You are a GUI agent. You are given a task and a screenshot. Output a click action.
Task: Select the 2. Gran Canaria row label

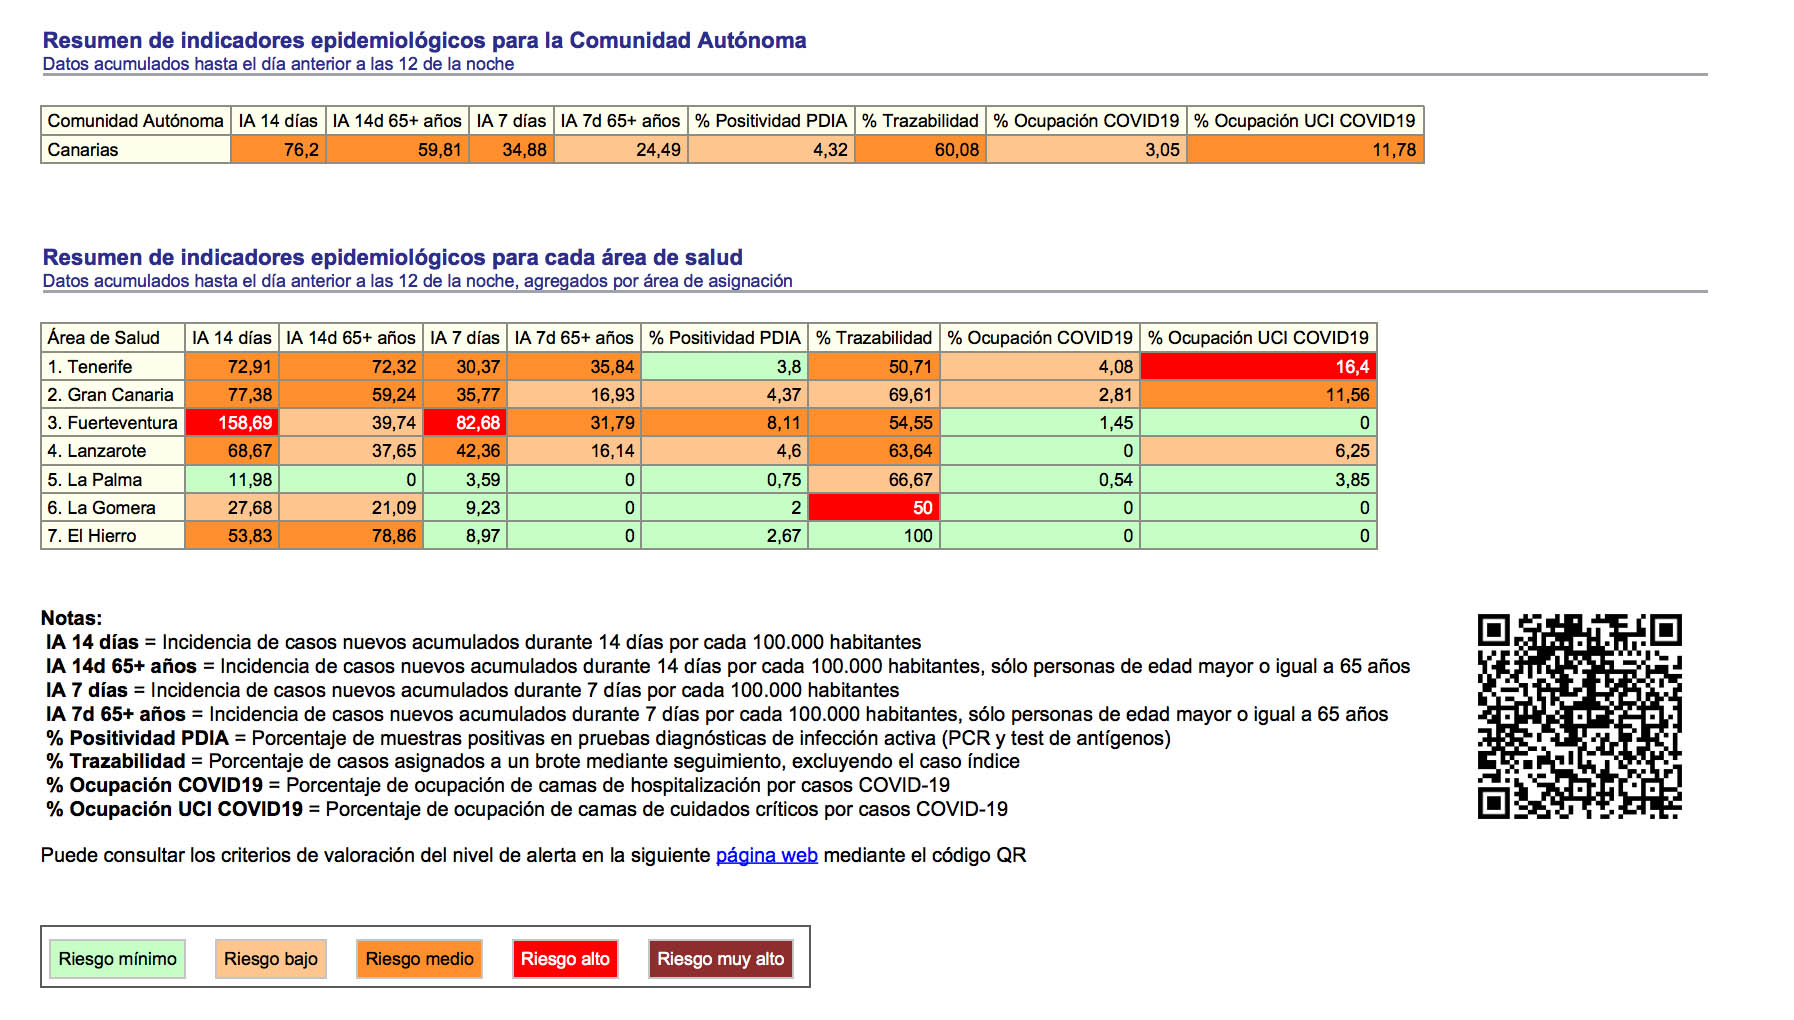click(113, 395)
